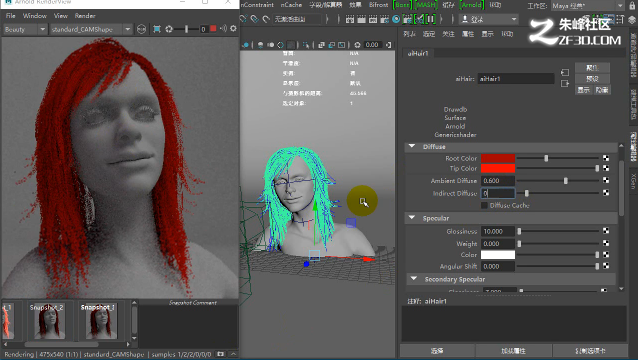This screenshot has width=638, height=360.
Task: Click the Root Color map checker icon
Action: tap(606, 158)
